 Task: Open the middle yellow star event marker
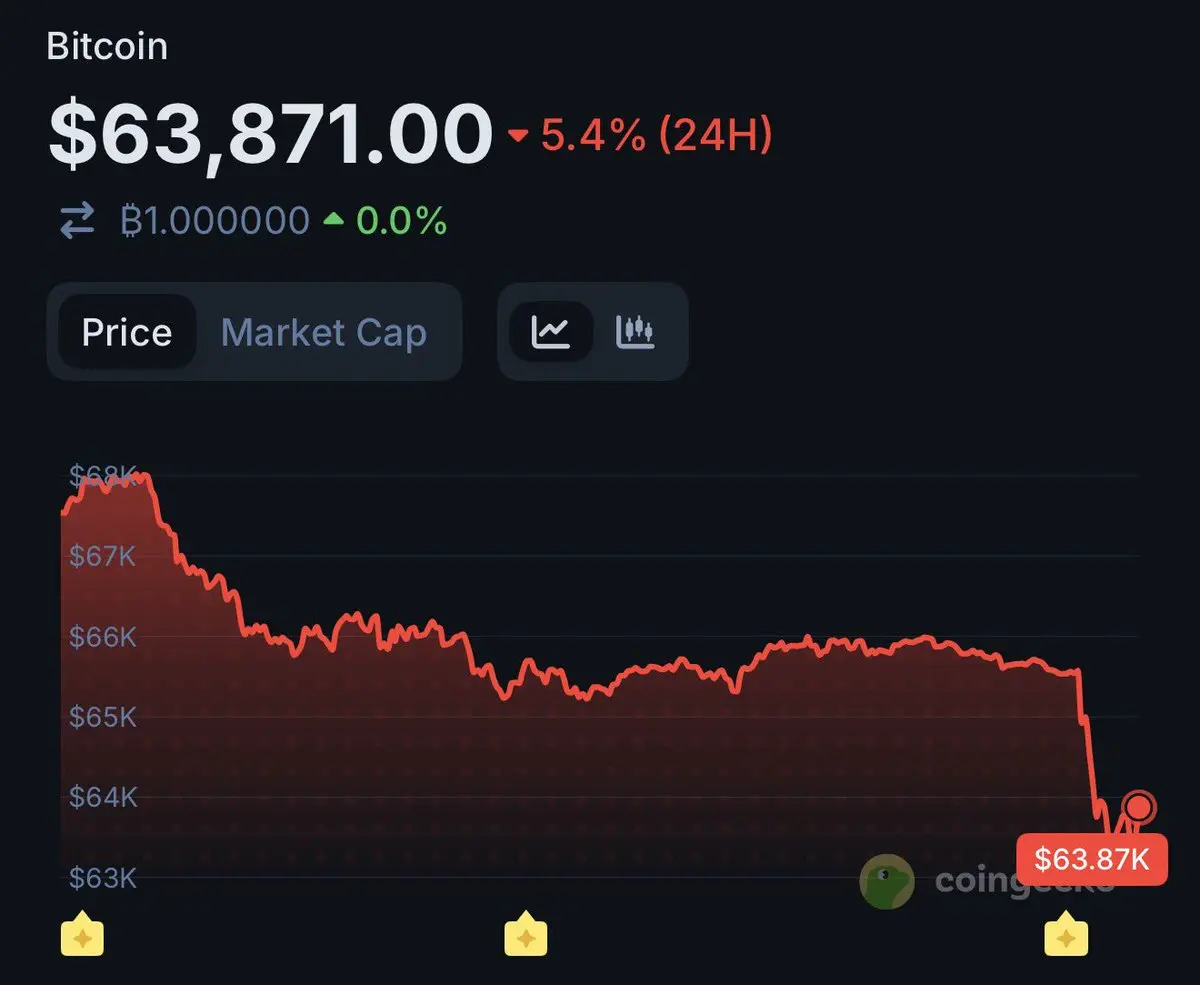(x=525, y=937)
